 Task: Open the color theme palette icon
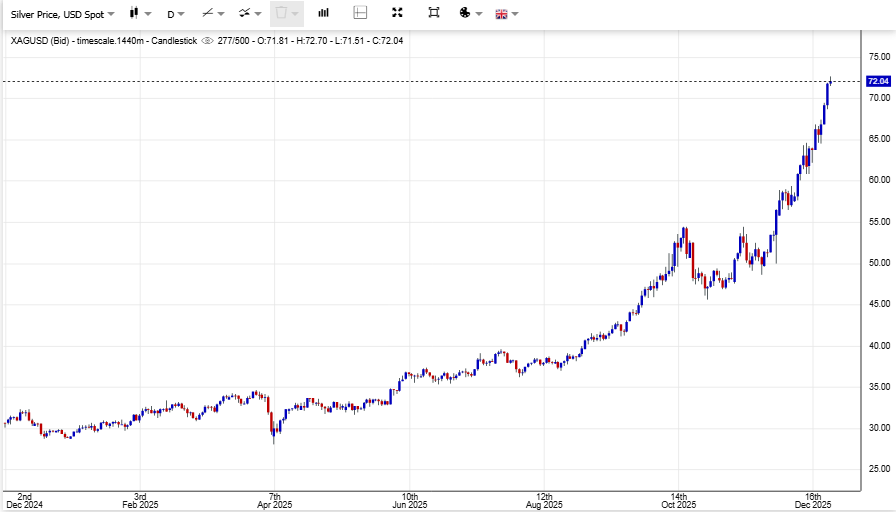coord(465,13)
